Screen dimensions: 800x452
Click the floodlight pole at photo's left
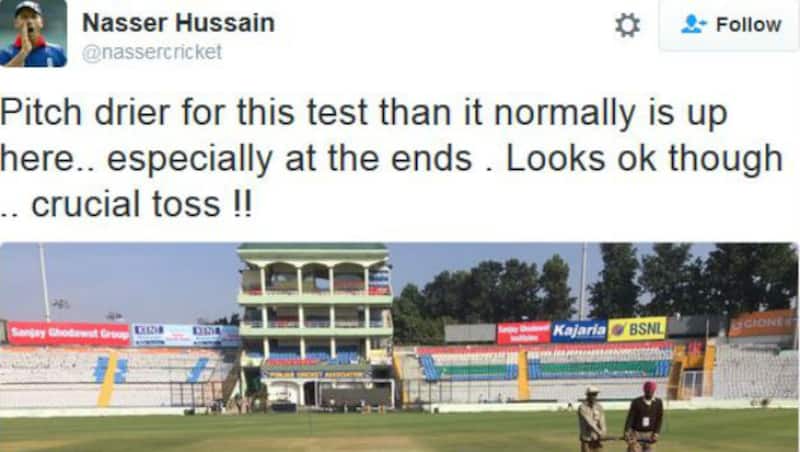click(45, 282)
